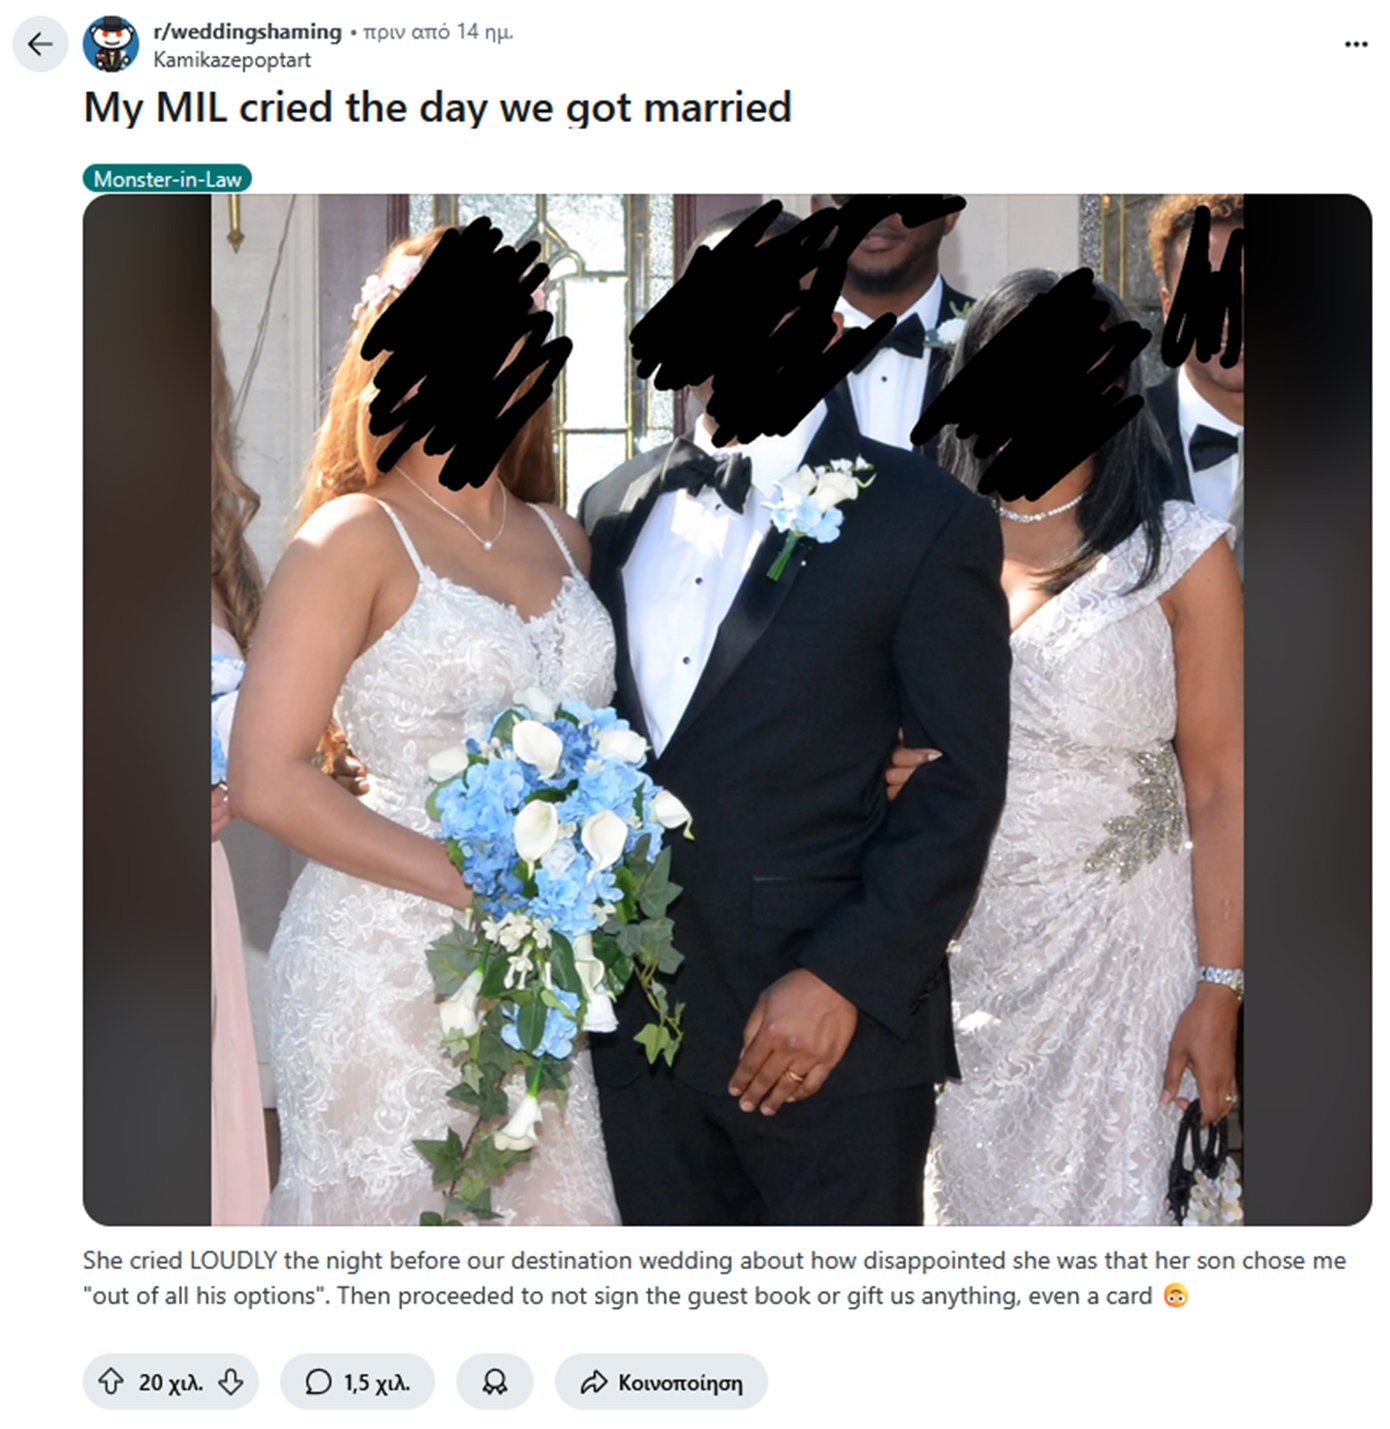Screen dimensions: 1390x1429
Task: Give an award to the post
Action: 494,1381
